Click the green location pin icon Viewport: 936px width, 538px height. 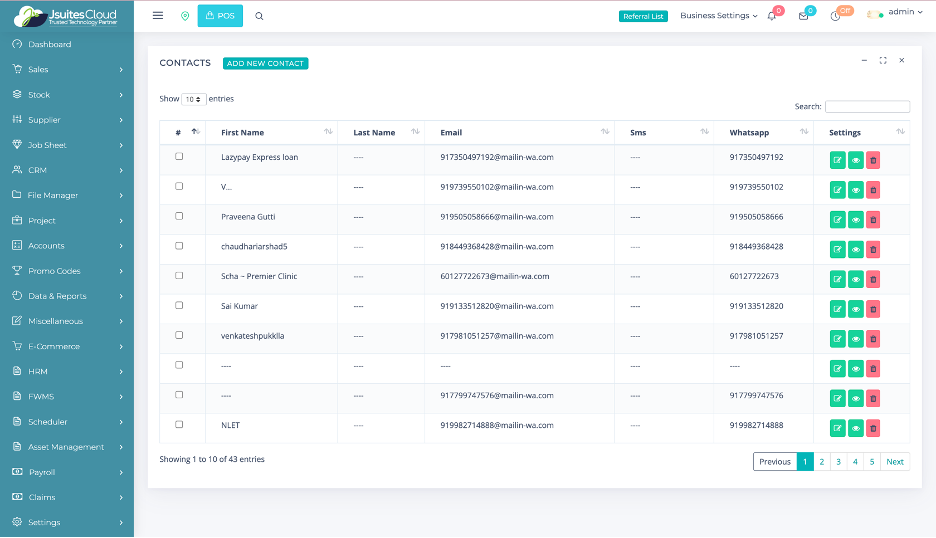[x=185, y=16]
